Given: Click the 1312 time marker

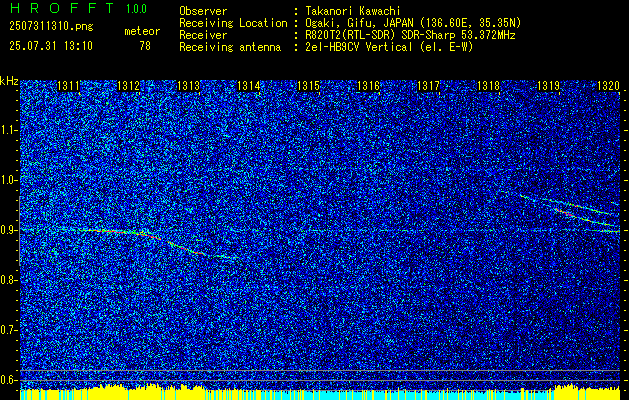Looking at the screenshot, I should coord(128,86).
